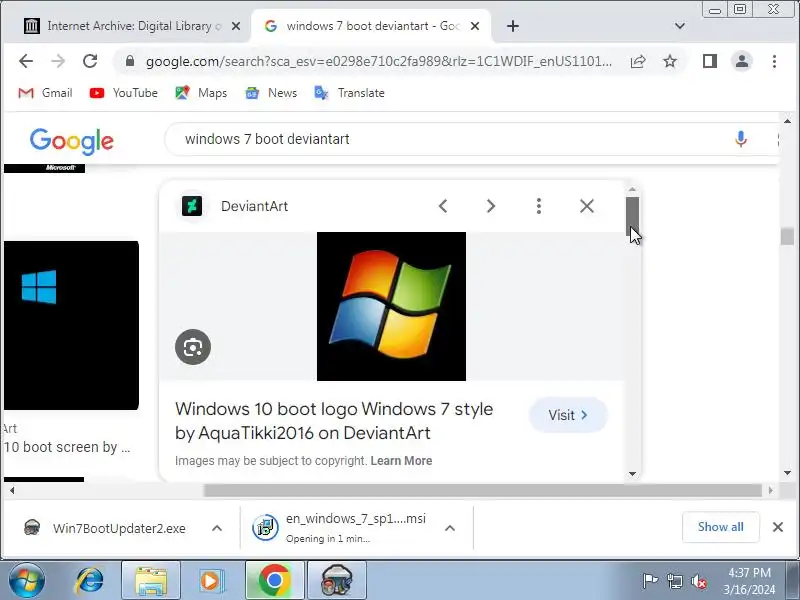Click the network tray icon
This screenshot has height=600, width=800.
pyautogui.click(x=674, y=581)
